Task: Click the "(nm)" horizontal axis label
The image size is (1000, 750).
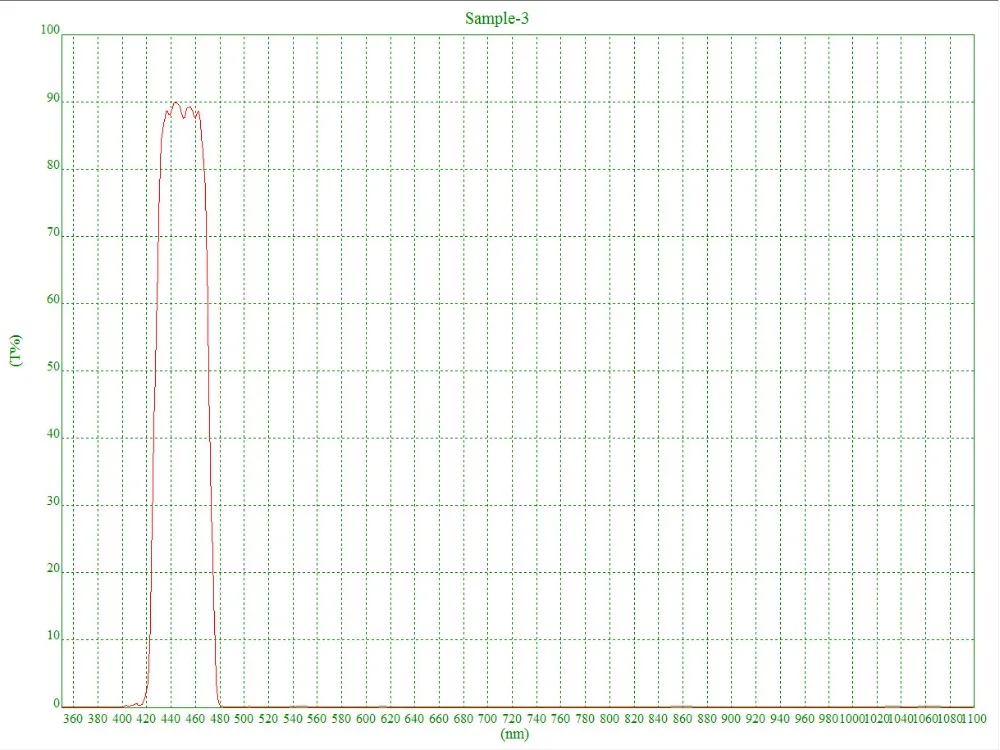Action: coord(515,734)
